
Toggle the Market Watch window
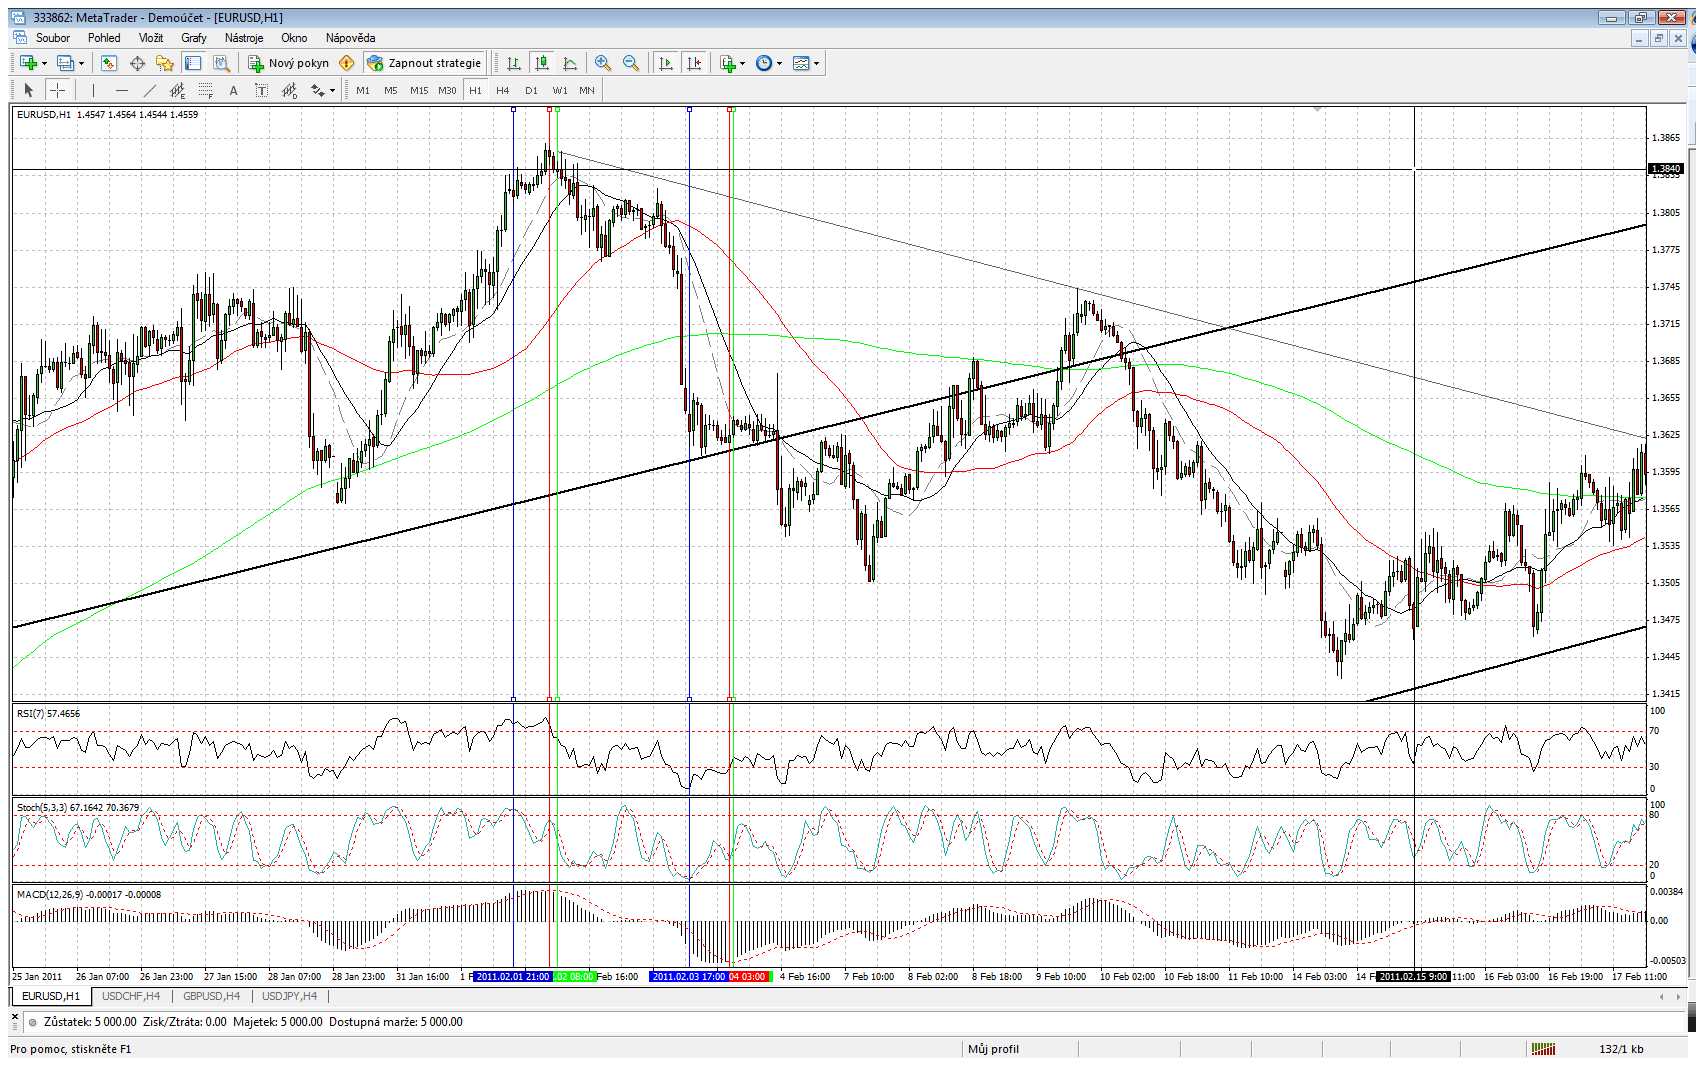coord(109,63)
